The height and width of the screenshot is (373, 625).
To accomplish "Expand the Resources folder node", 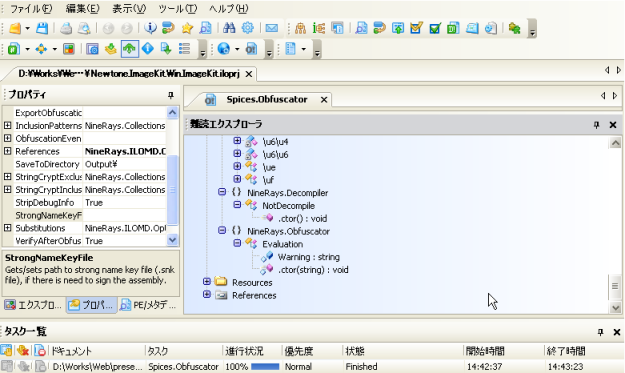I will 206,281.
